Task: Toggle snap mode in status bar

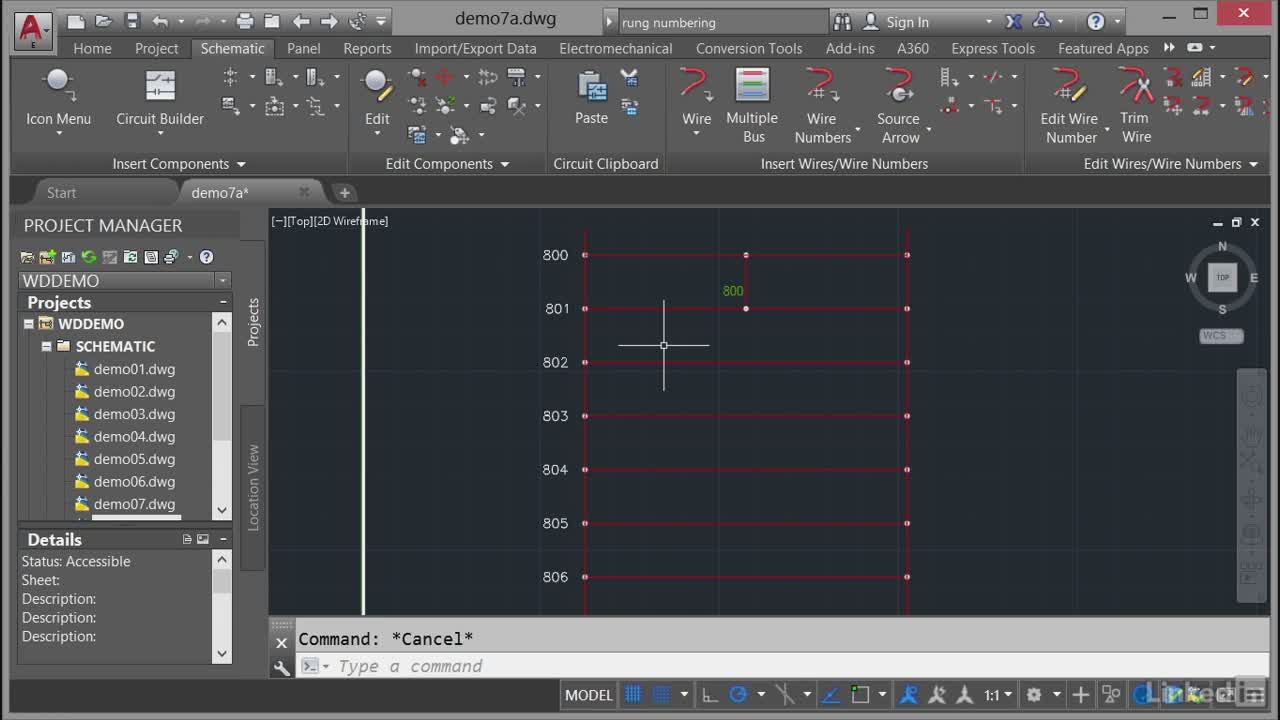Action: point(661,694)
